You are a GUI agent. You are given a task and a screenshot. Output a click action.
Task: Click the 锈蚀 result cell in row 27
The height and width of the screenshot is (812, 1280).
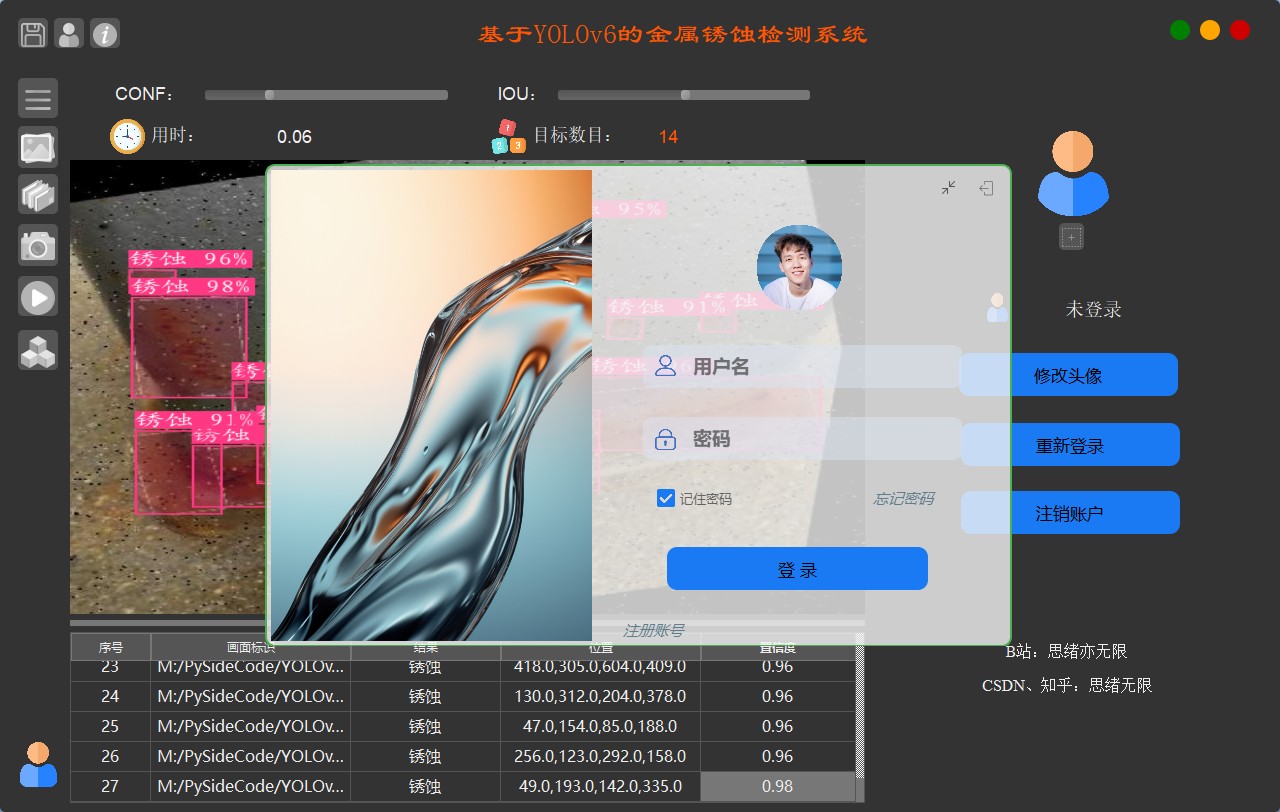coord(425,786)
